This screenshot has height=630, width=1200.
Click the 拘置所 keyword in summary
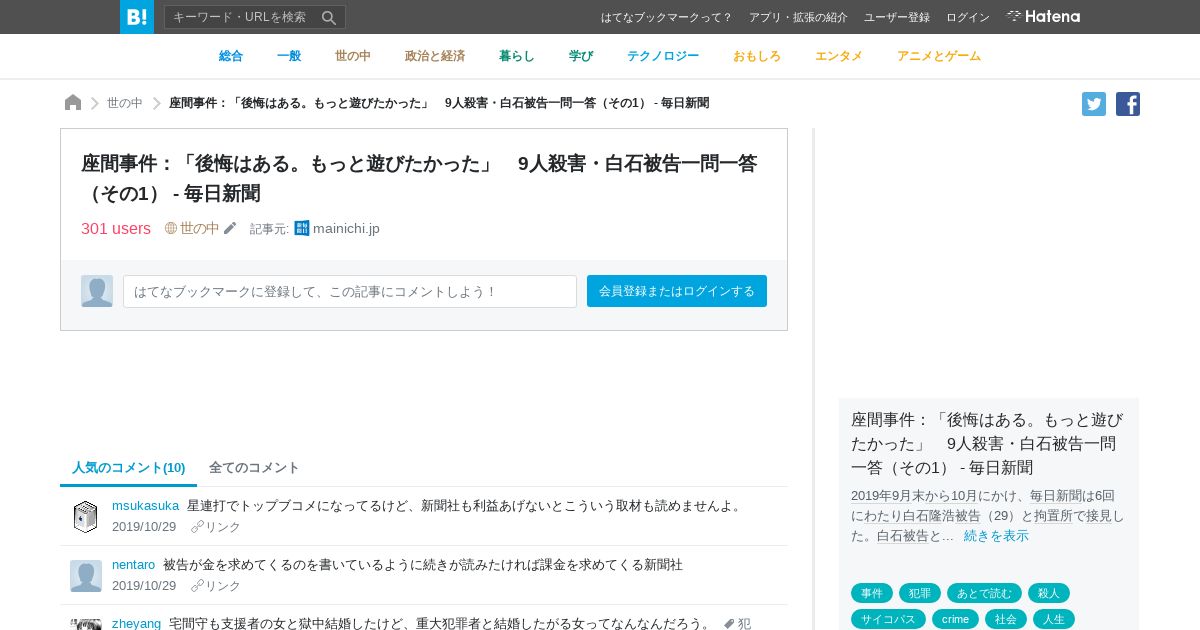(x=1053, y=515)
